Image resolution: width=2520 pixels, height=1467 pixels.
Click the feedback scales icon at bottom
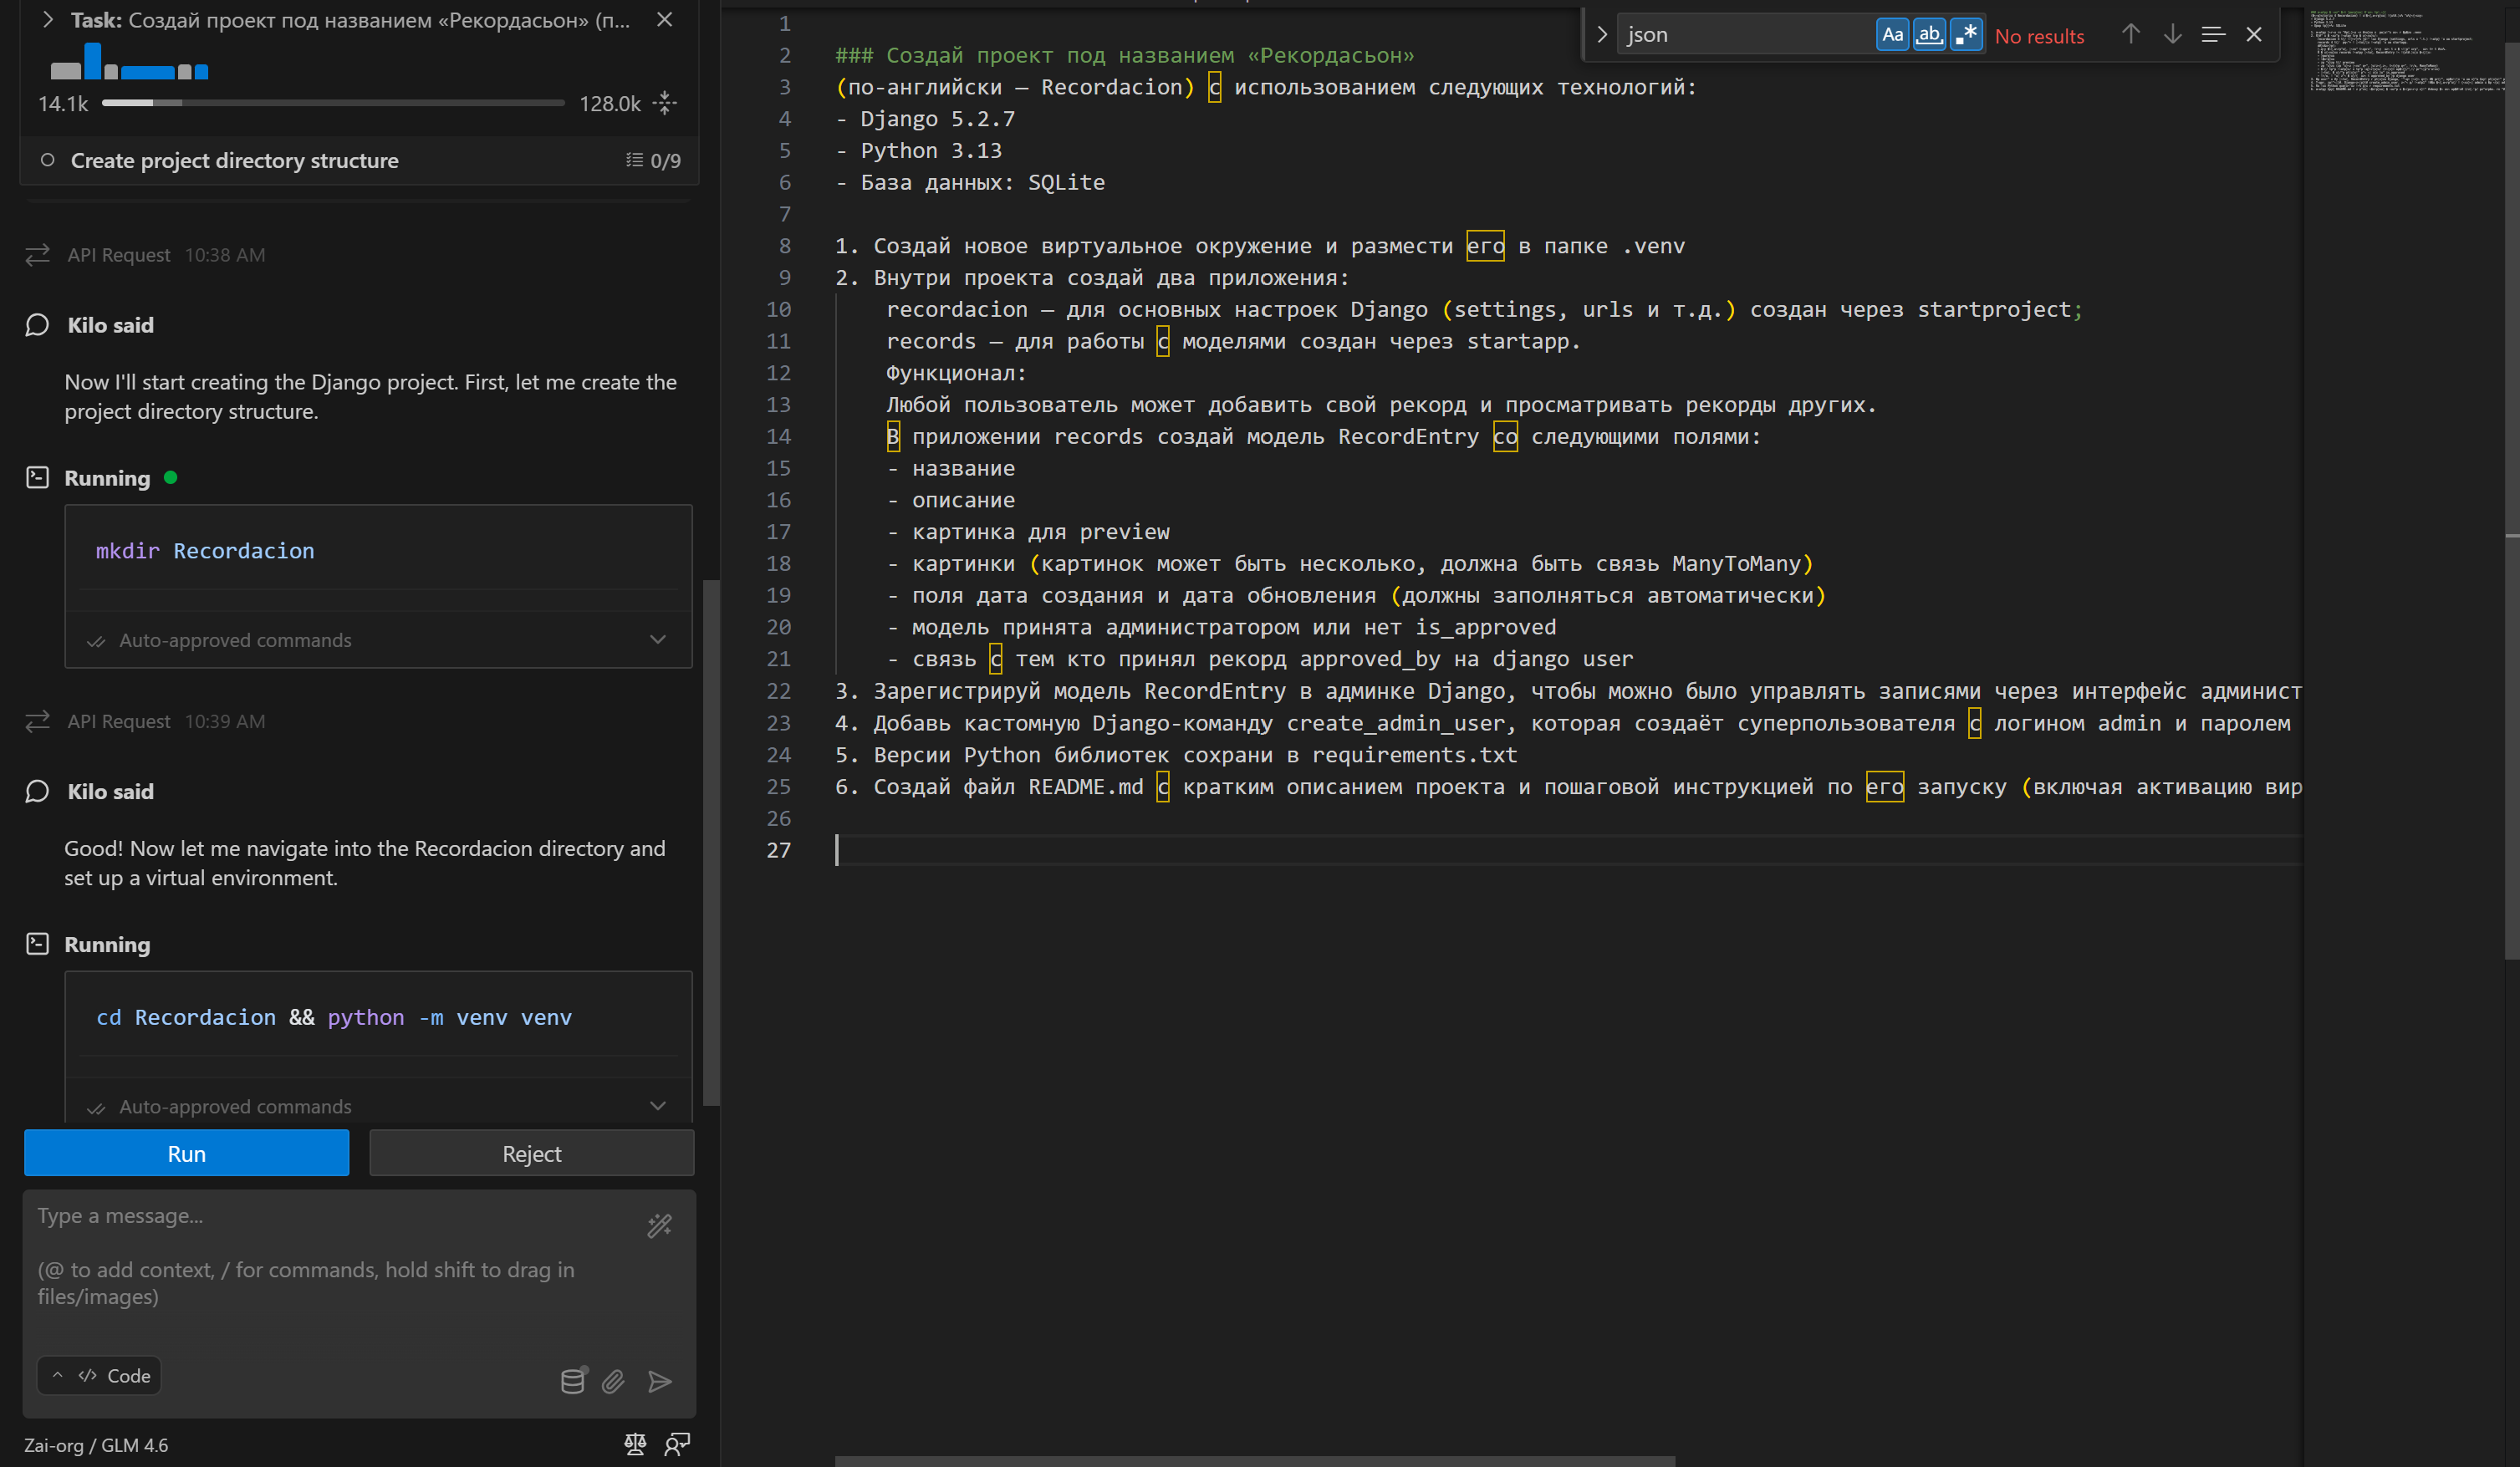tap(635, 1445)
